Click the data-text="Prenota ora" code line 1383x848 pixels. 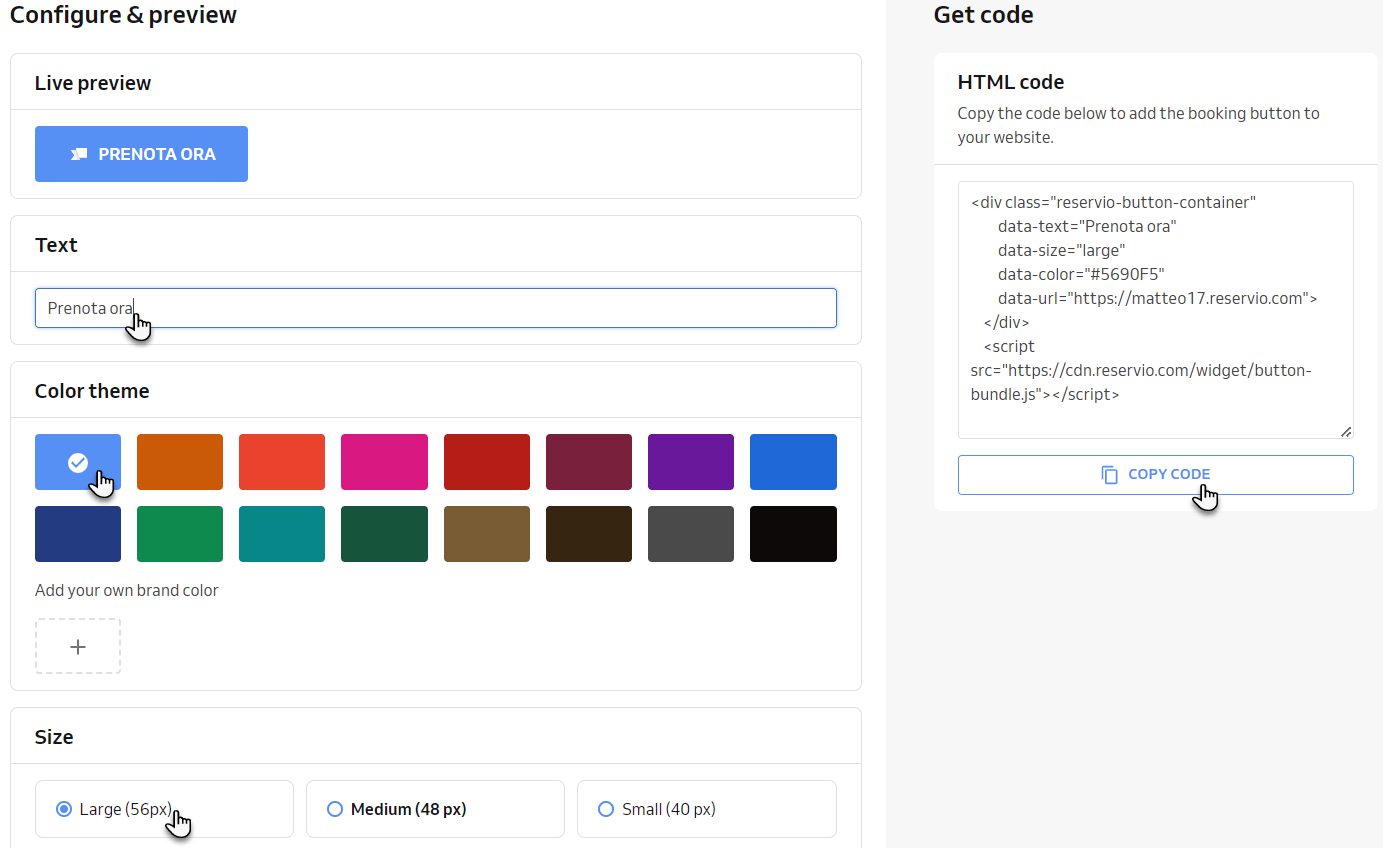tap(1086, 226)
